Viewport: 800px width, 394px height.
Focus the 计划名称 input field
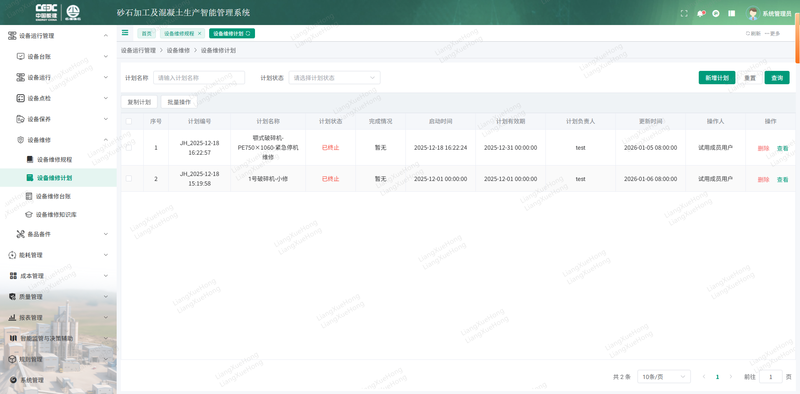(199, 78)
